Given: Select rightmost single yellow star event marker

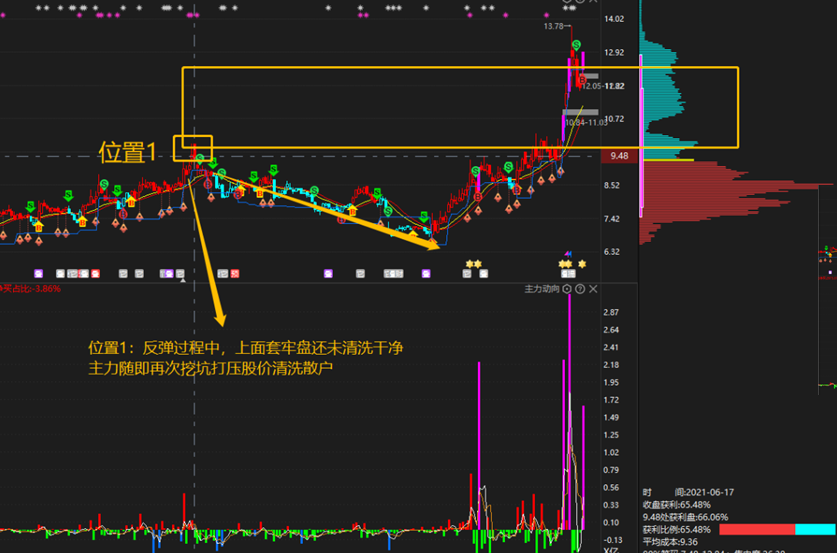Looking at the screenshot, I should click(582, 264).
